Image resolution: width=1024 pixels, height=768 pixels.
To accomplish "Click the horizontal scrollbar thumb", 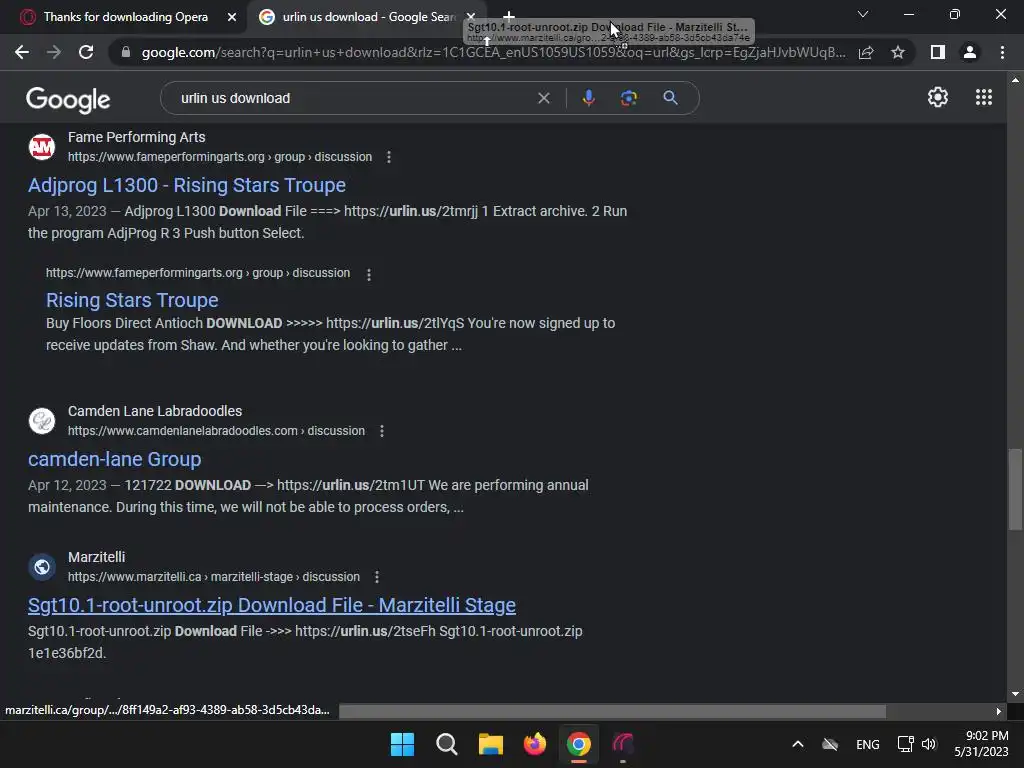I will pyautogui.click(x=613, y=711).
